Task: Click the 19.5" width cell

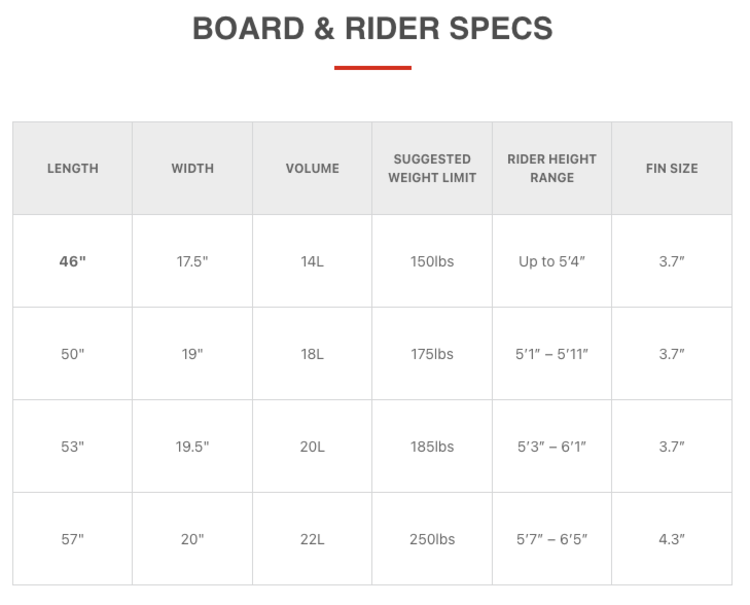Action: 192,447
